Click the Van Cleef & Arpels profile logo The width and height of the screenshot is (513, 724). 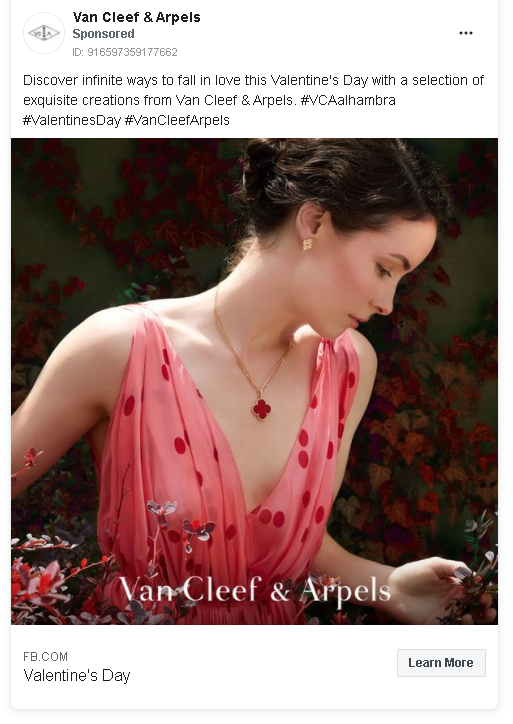pyautogui.click(x=44, y=33)
